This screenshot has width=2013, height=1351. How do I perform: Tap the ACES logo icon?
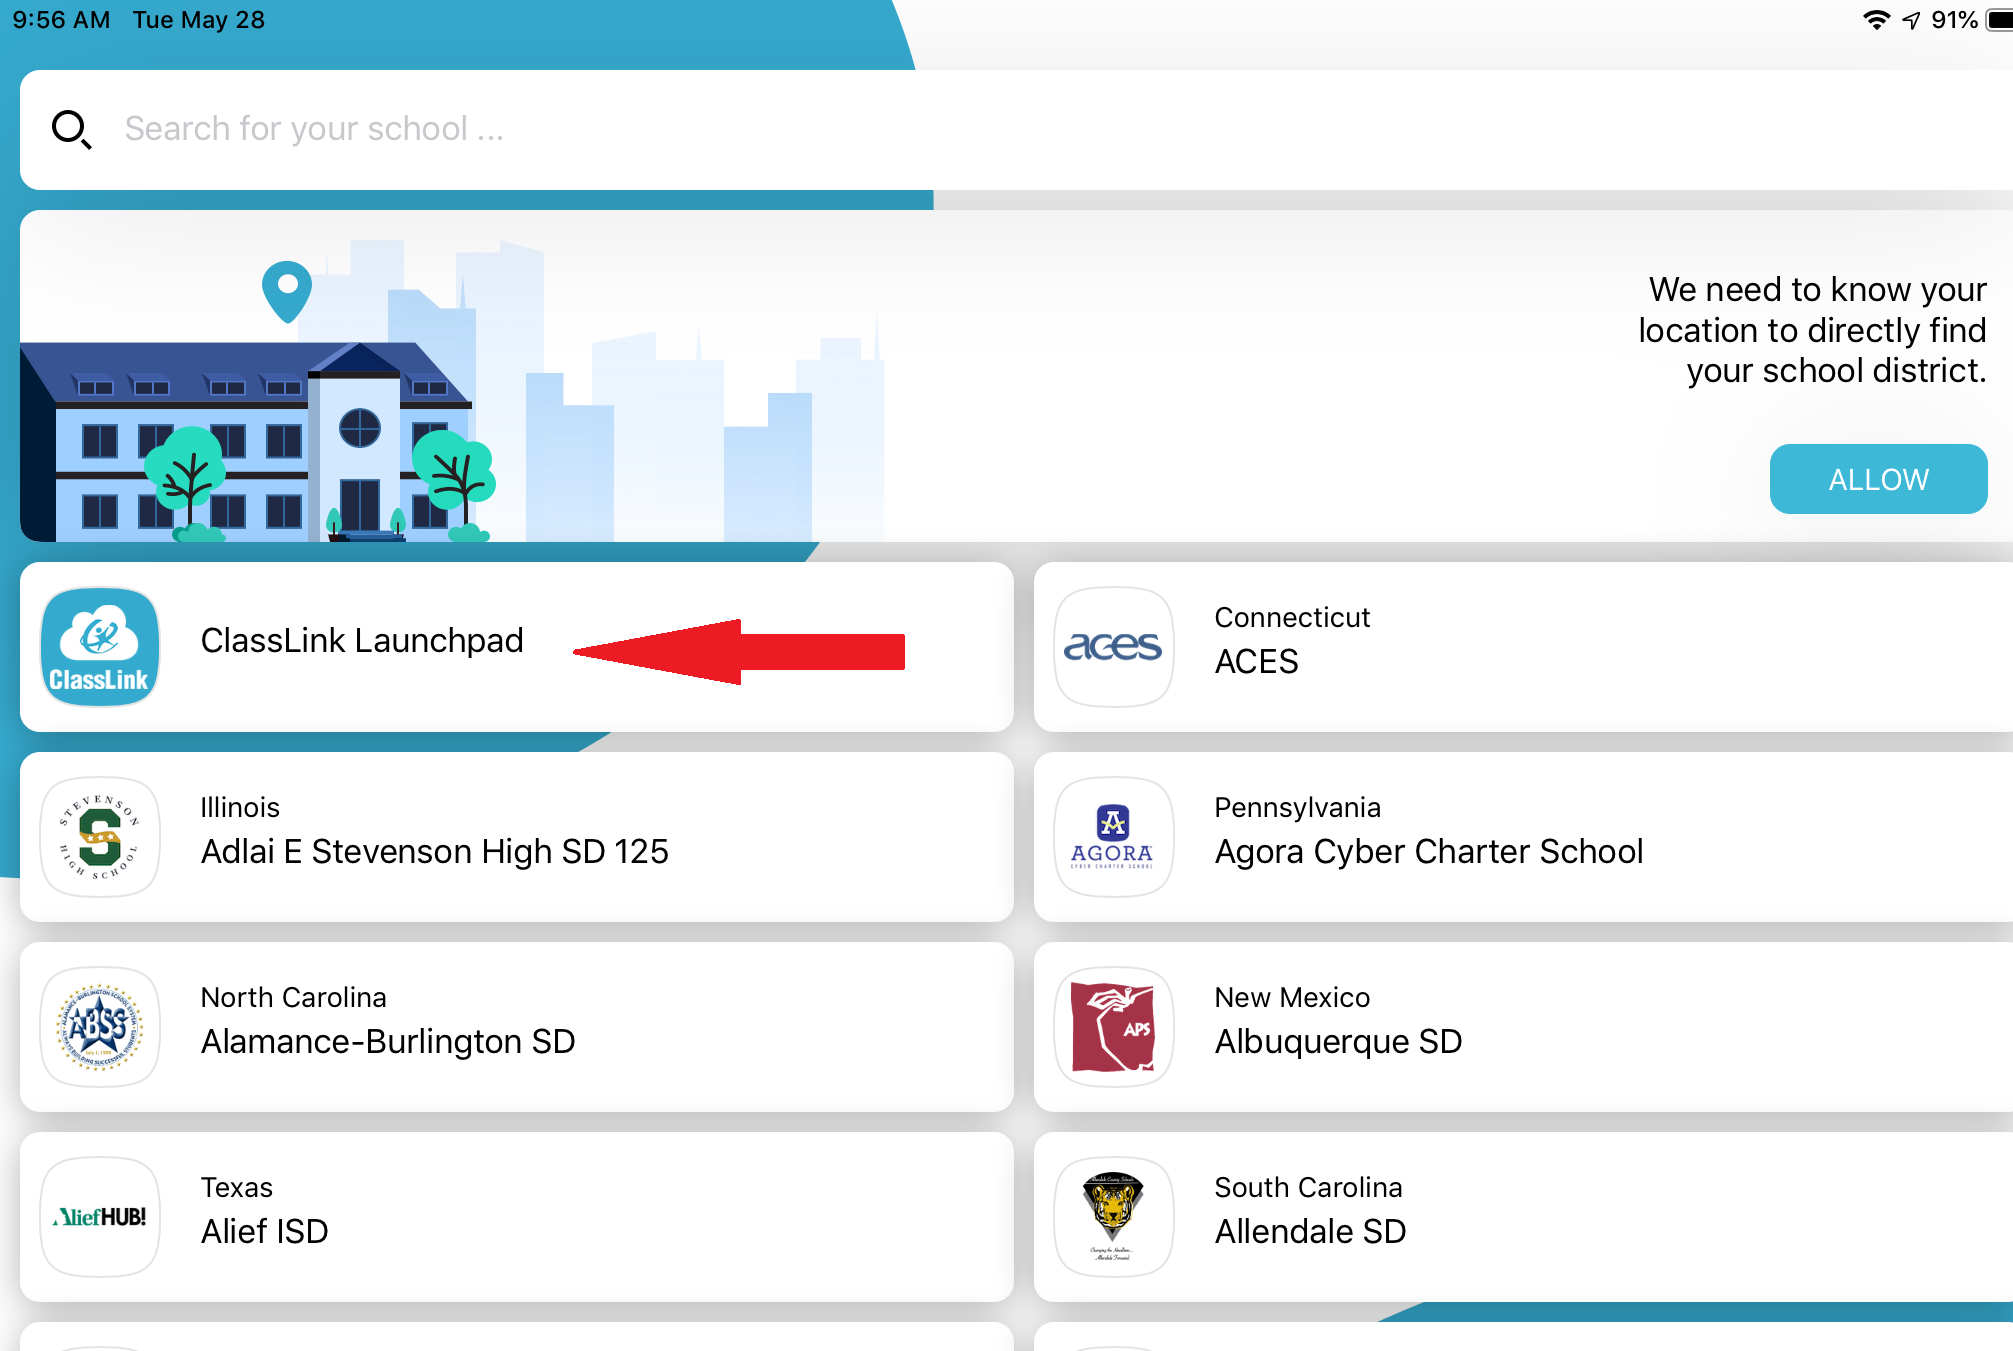coord(1114,647)
